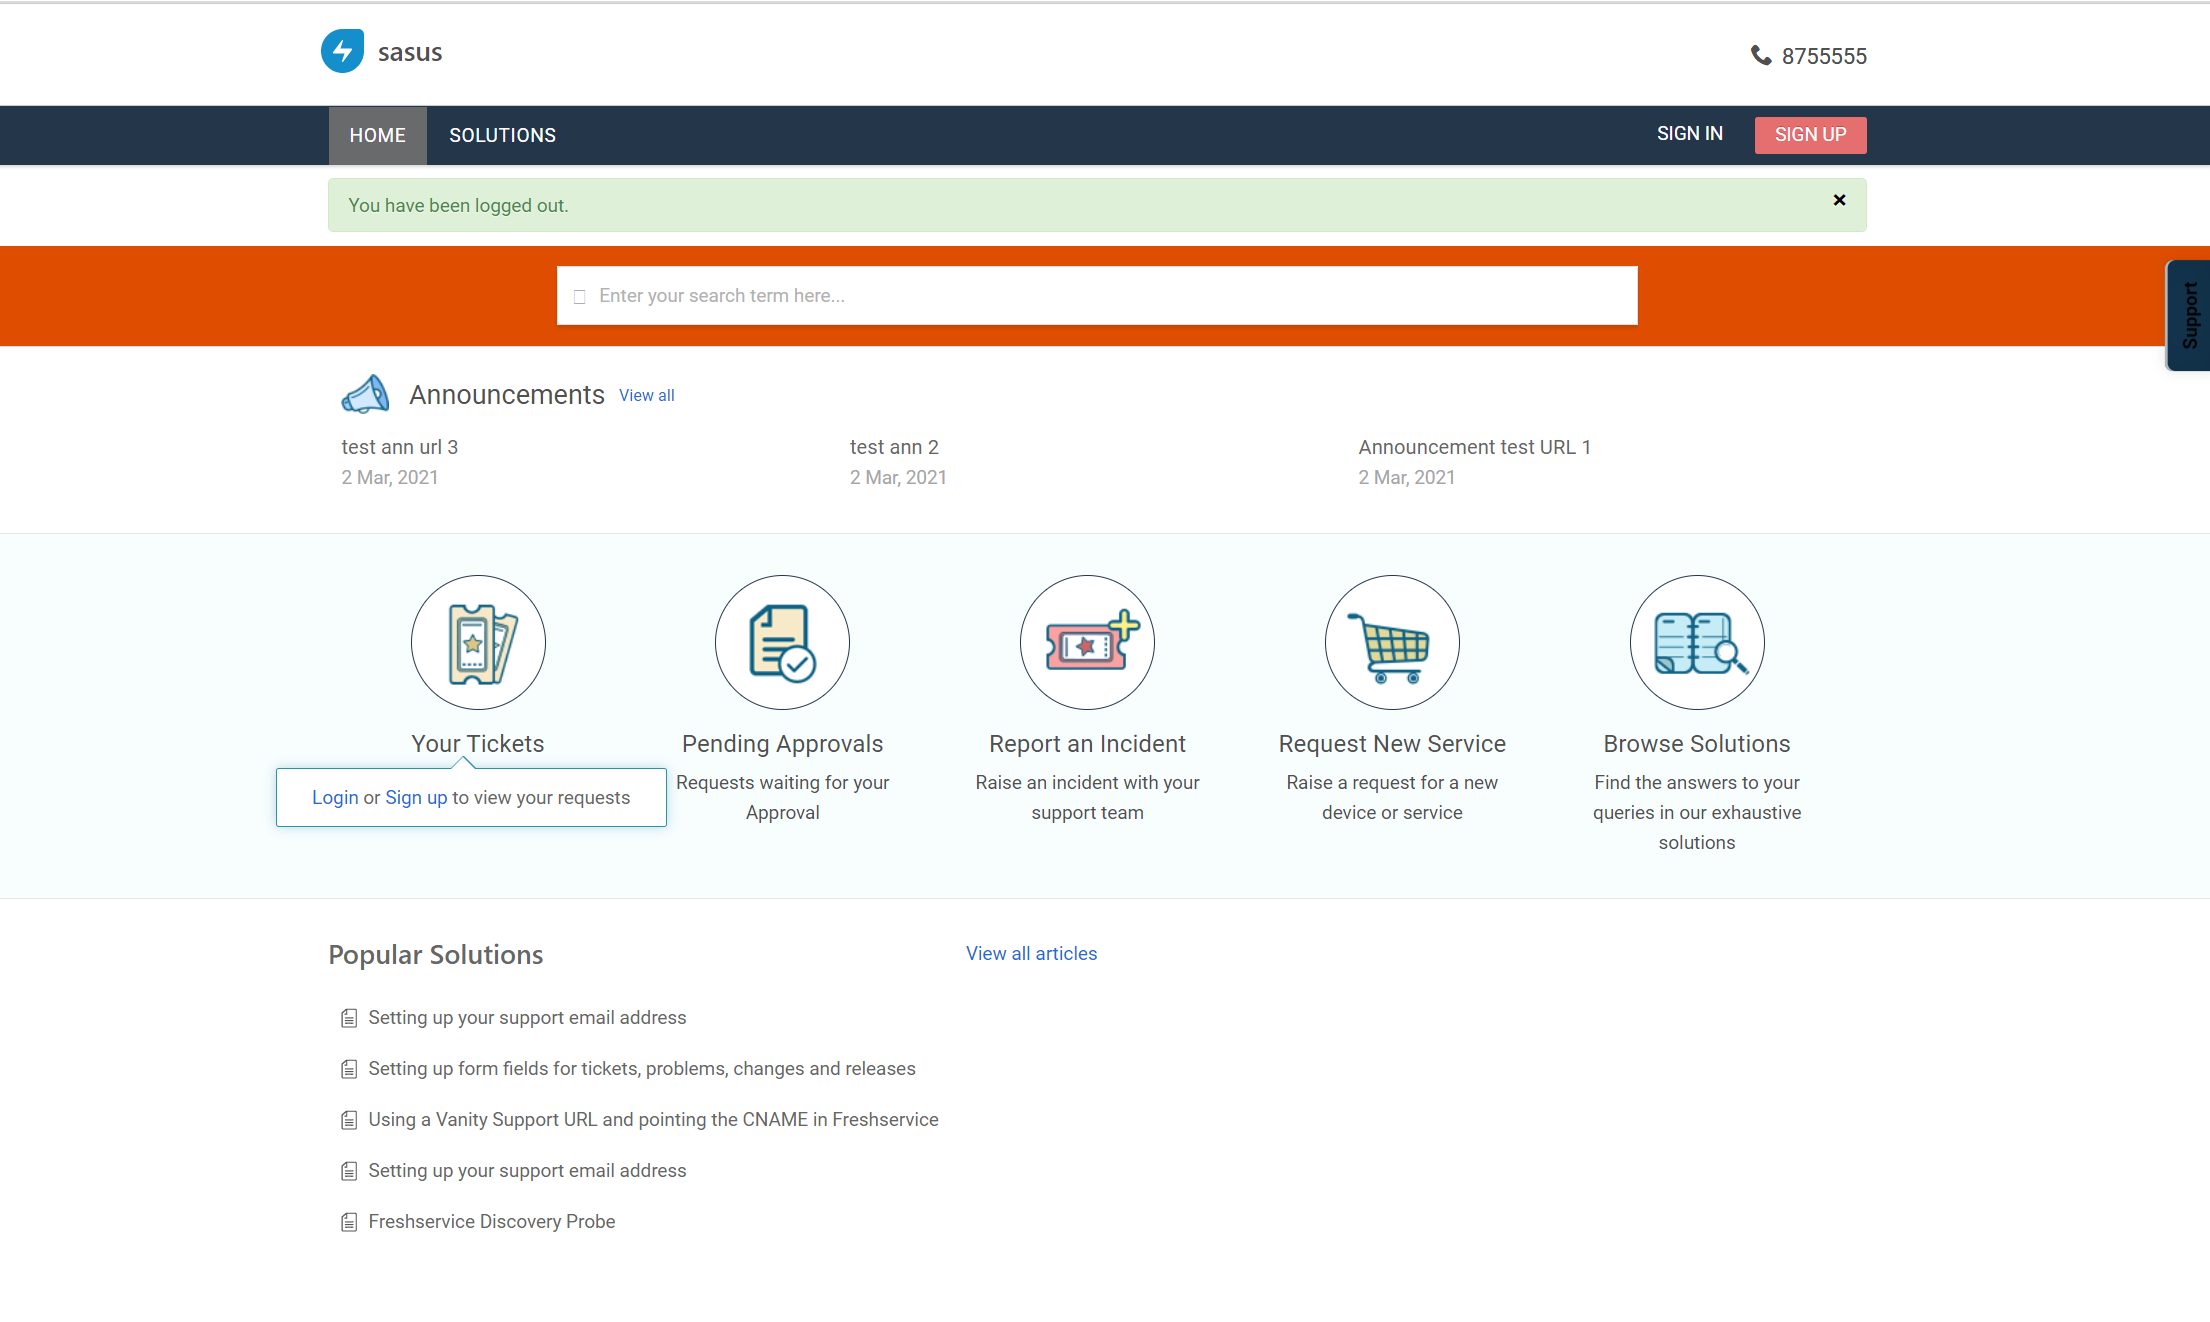Open View all articles link
The image size is (2210, 1322).
point(1031,953)
